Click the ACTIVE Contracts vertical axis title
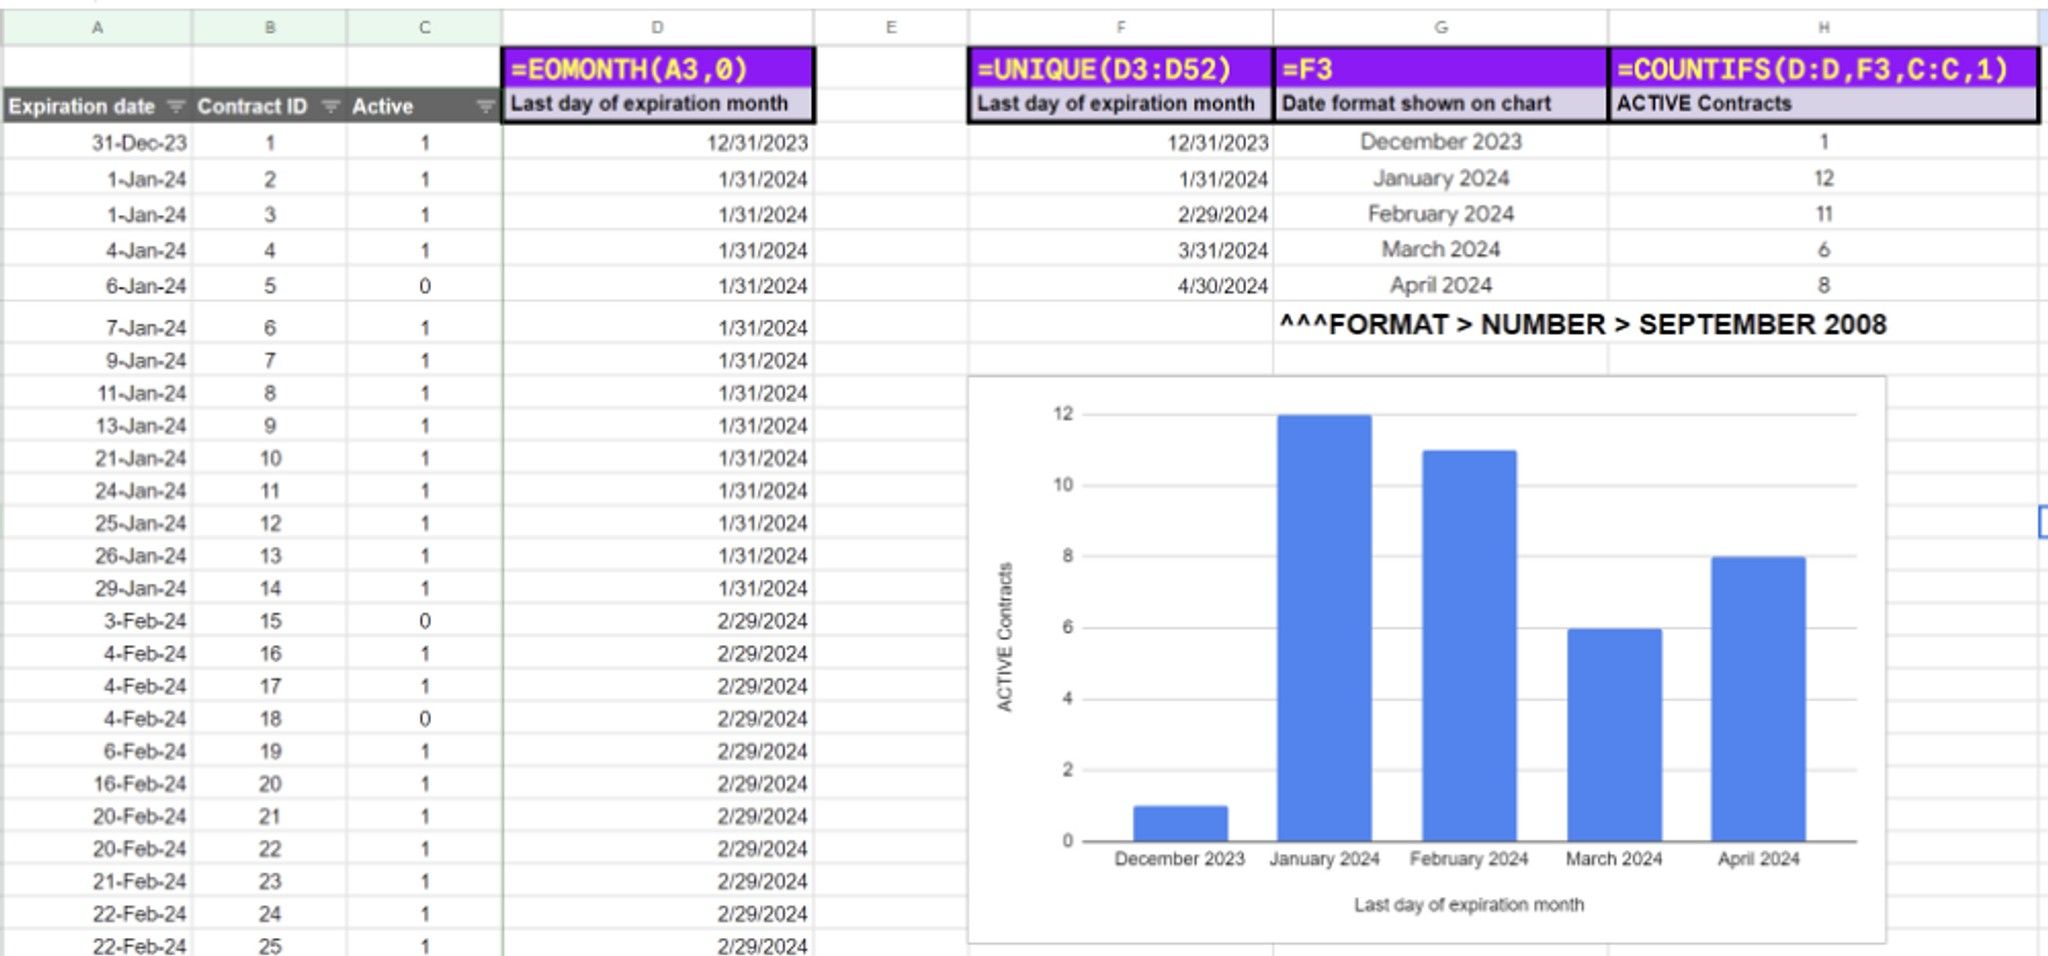 click(1005, 637)
